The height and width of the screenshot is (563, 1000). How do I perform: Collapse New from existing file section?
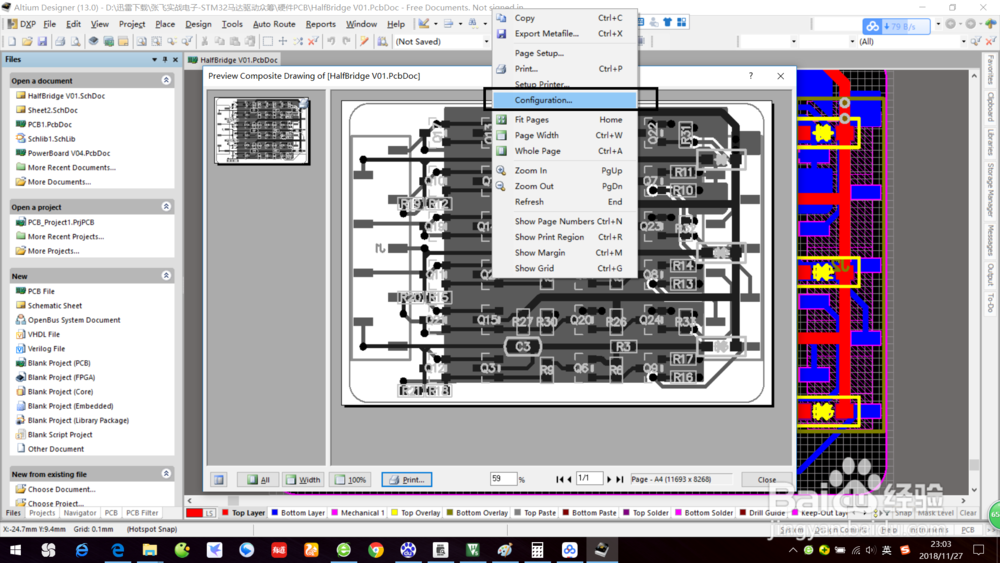[x=166, y=474]
